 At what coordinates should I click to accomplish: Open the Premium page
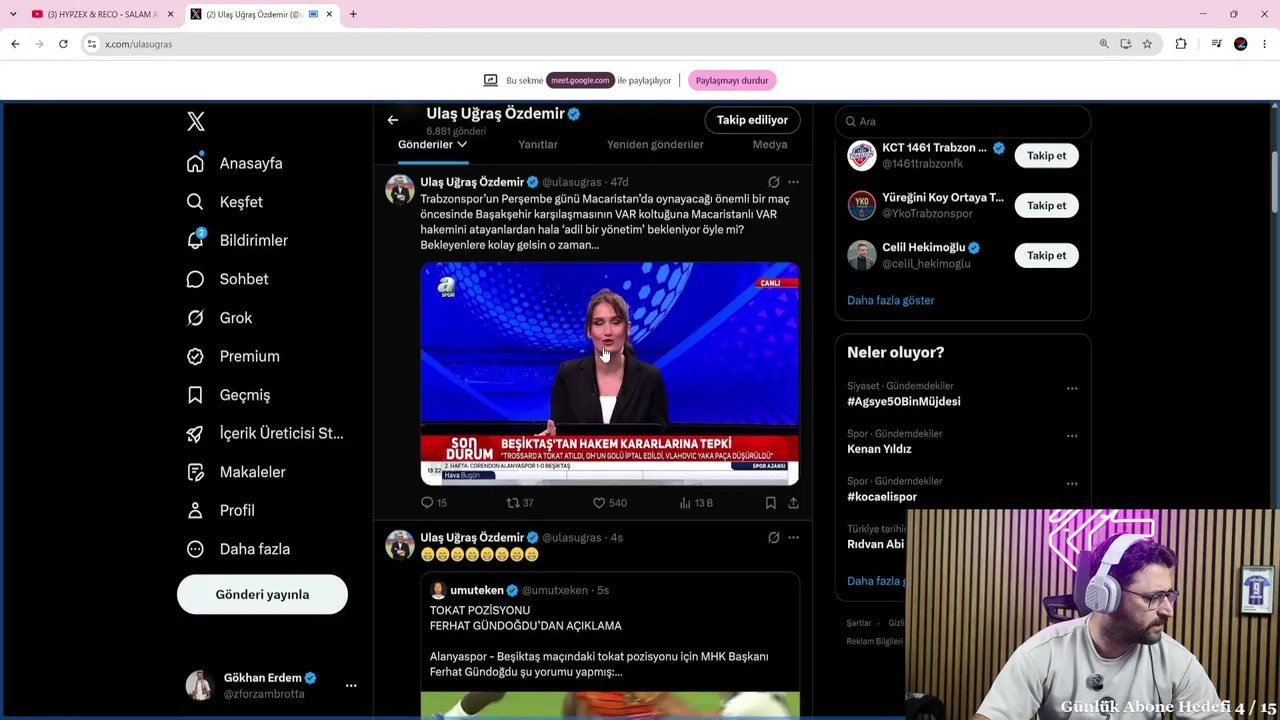point(233,356)
